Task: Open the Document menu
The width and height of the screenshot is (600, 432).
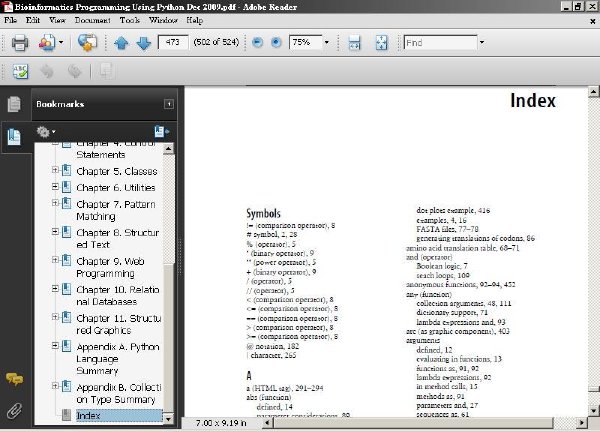Action: coord(93,20)
